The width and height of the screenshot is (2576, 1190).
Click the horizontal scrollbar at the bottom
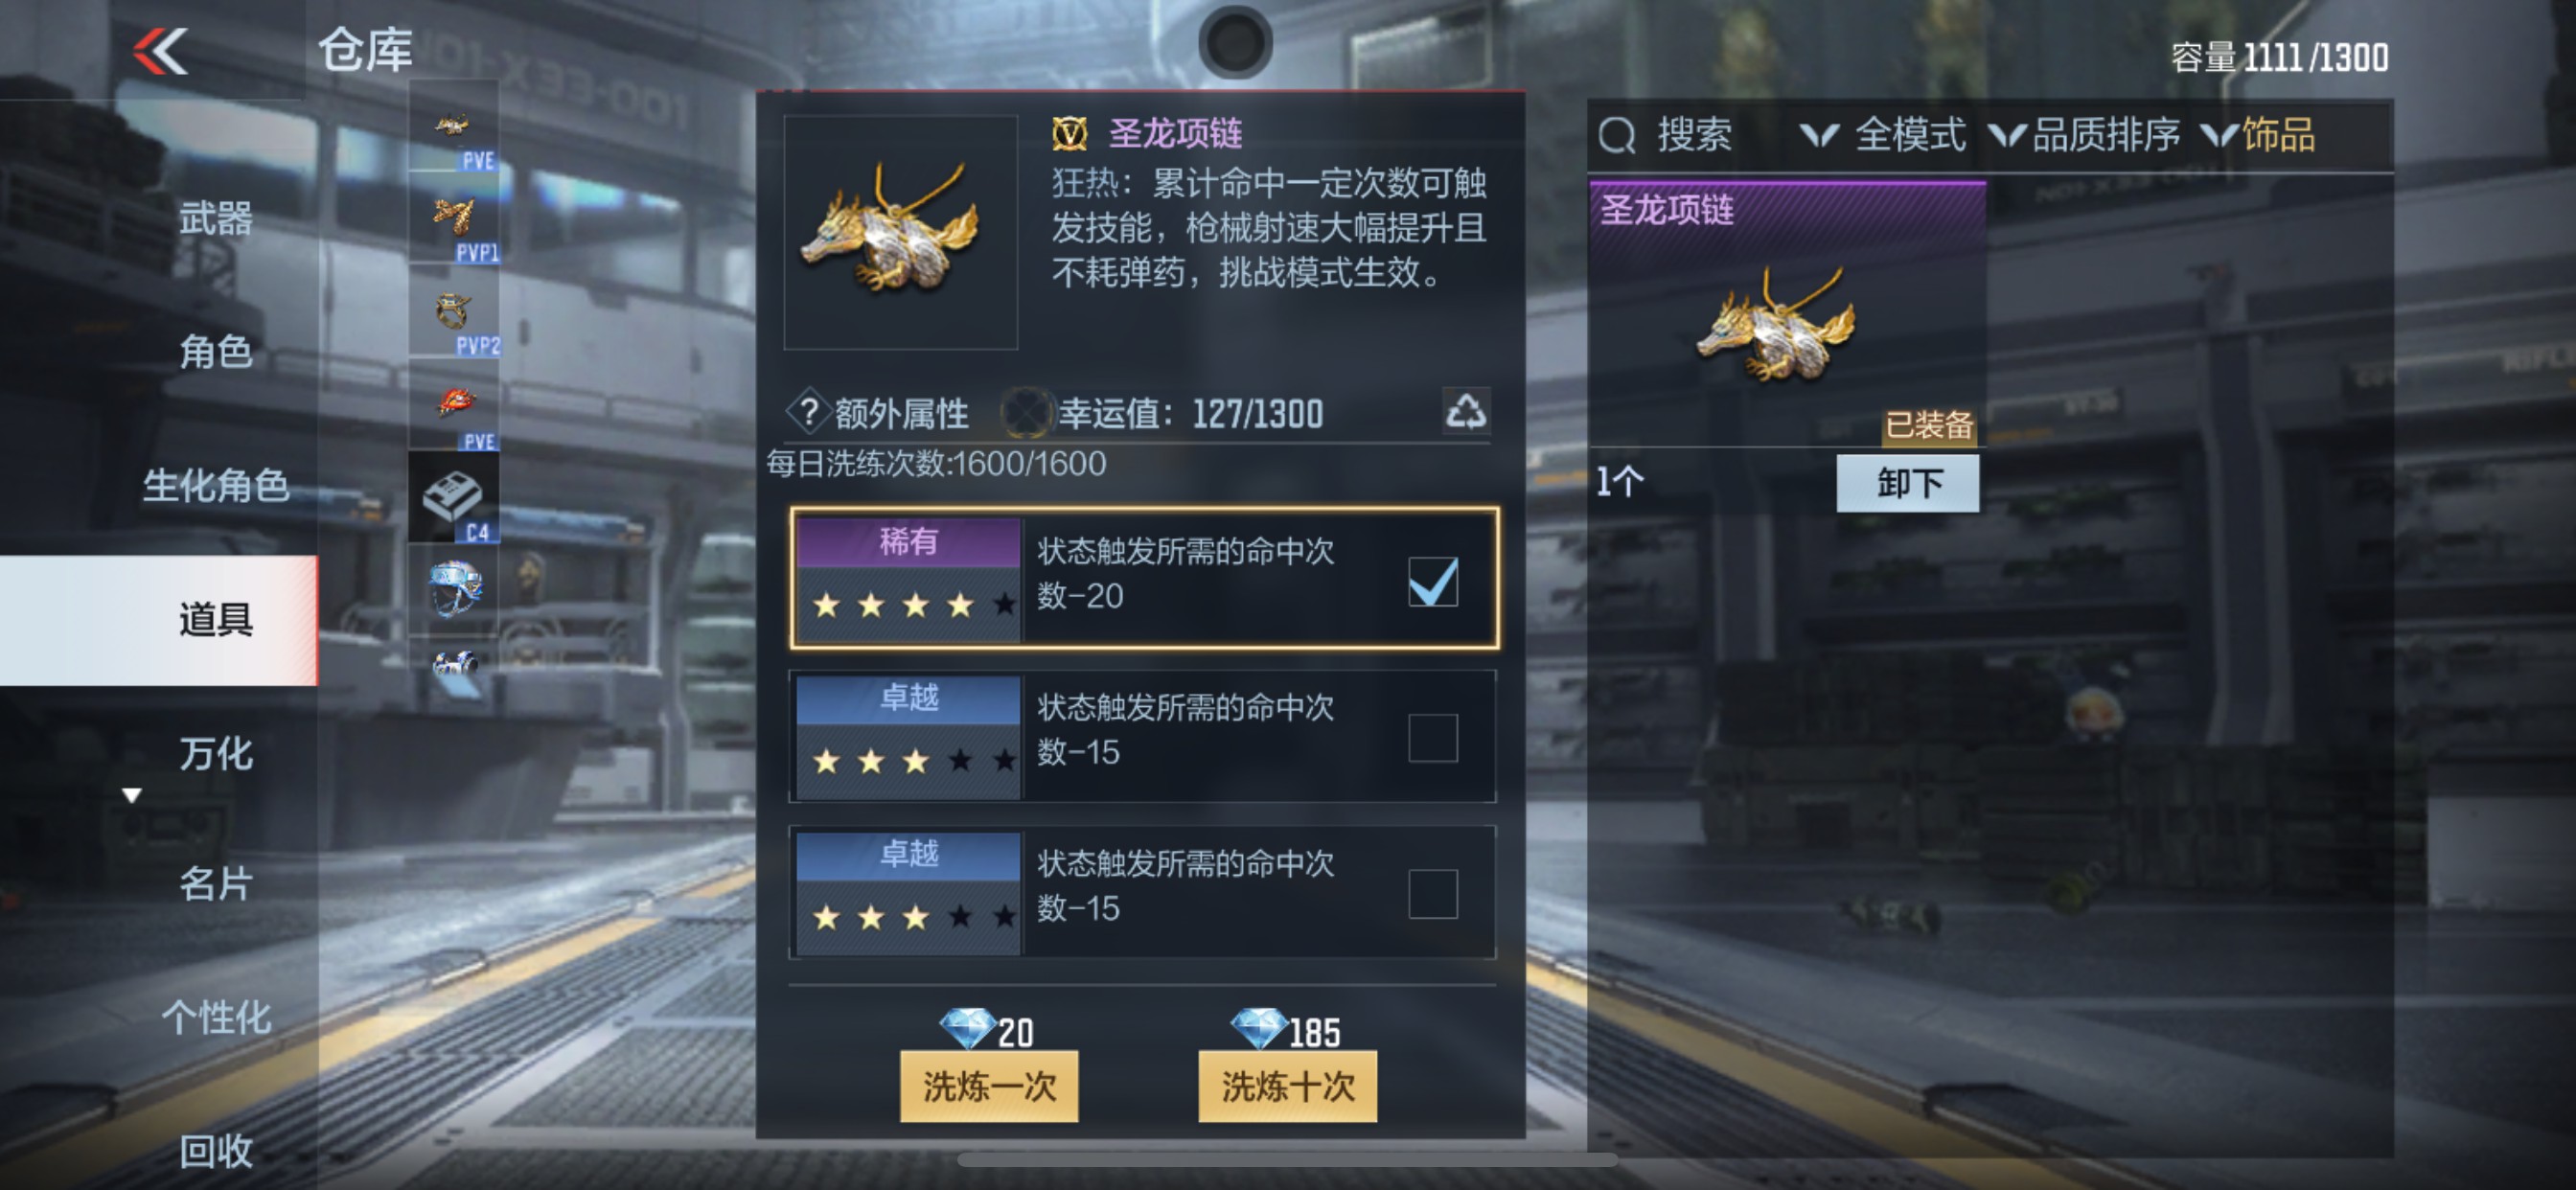[x=1287, y=1160]
